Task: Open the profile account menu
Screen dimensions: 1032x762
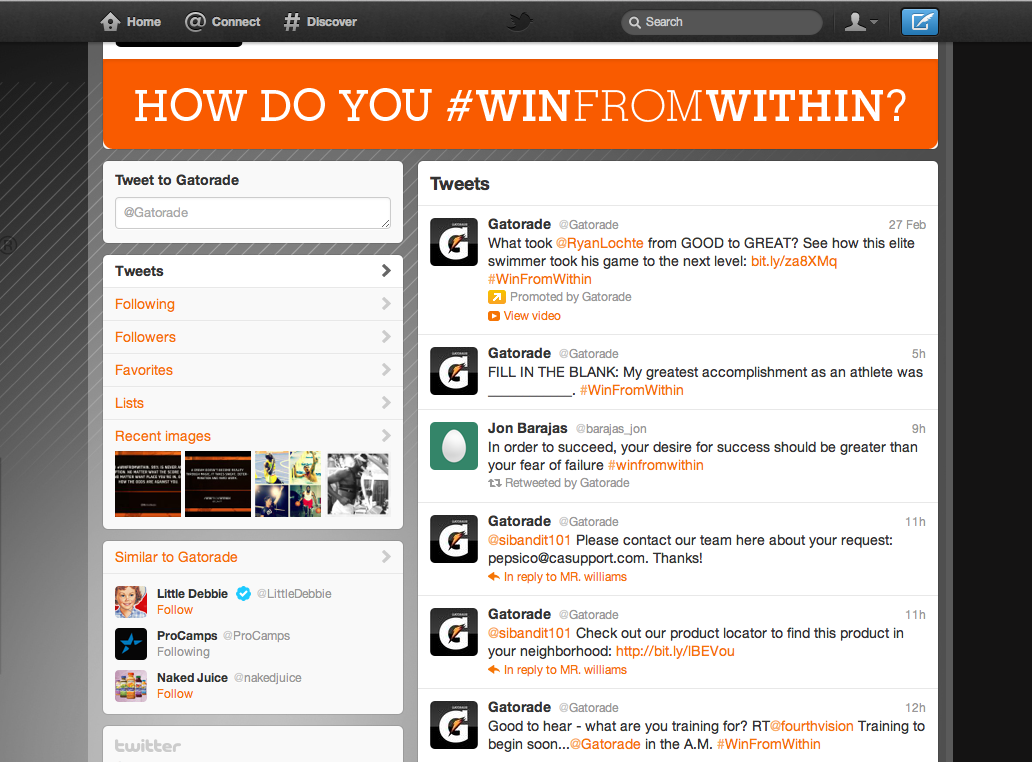Action: [861, 22]
